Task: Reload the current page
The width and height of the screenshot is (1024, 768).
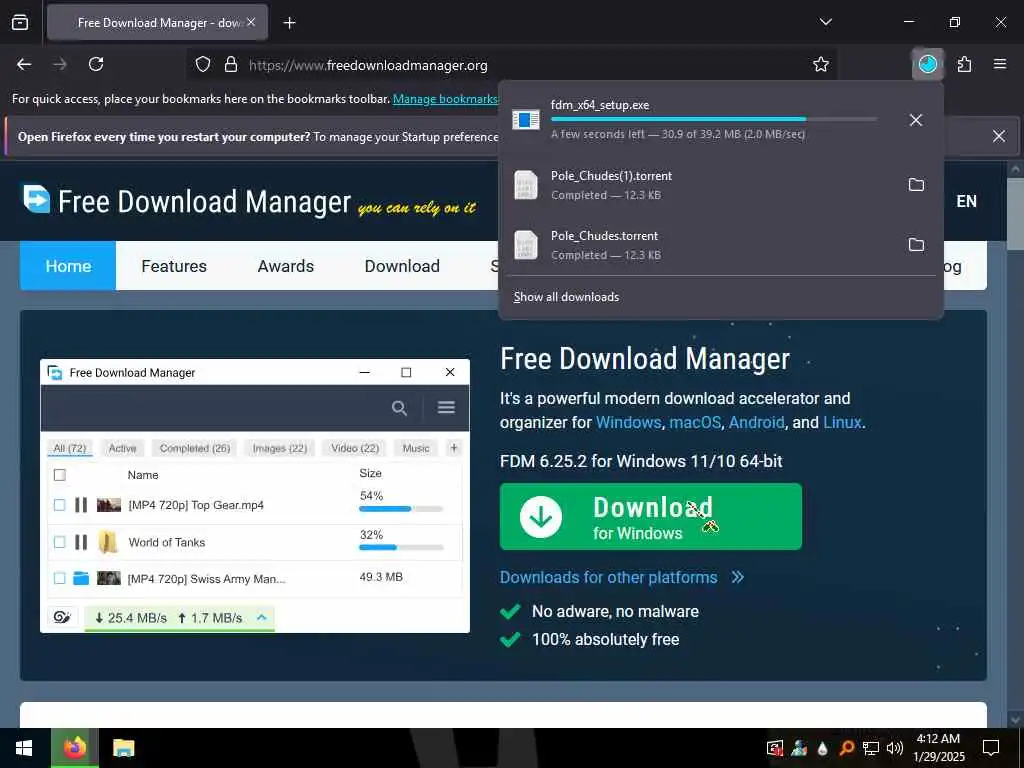Action: coord(96,65)
